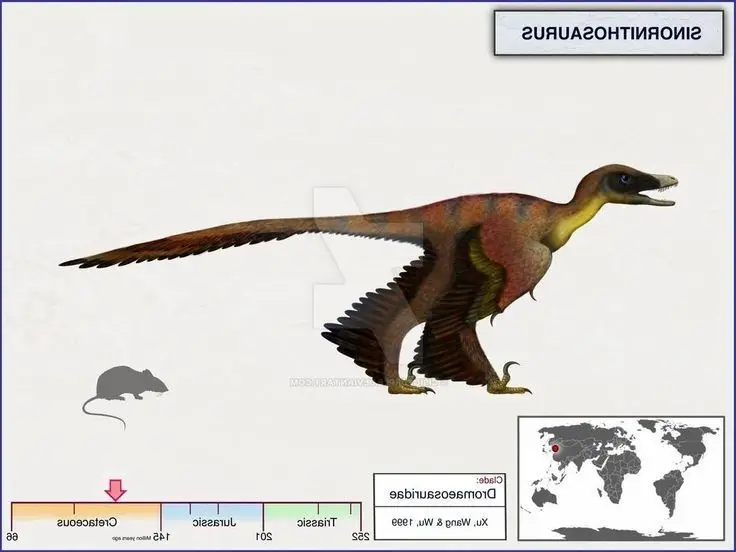Click the Xu, Wang & Wu, 1999 citation

(439, 522)
